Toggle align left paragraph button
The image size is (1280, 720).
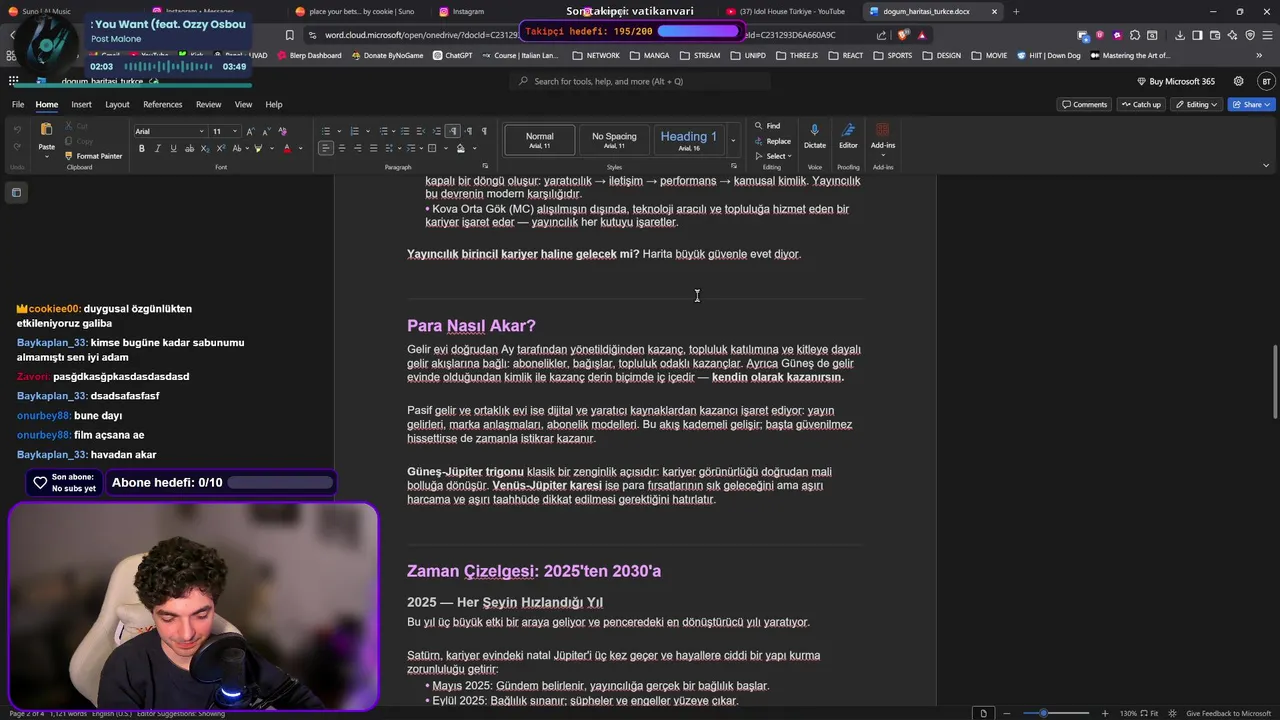pyautogui.click(x=325, y=148)
